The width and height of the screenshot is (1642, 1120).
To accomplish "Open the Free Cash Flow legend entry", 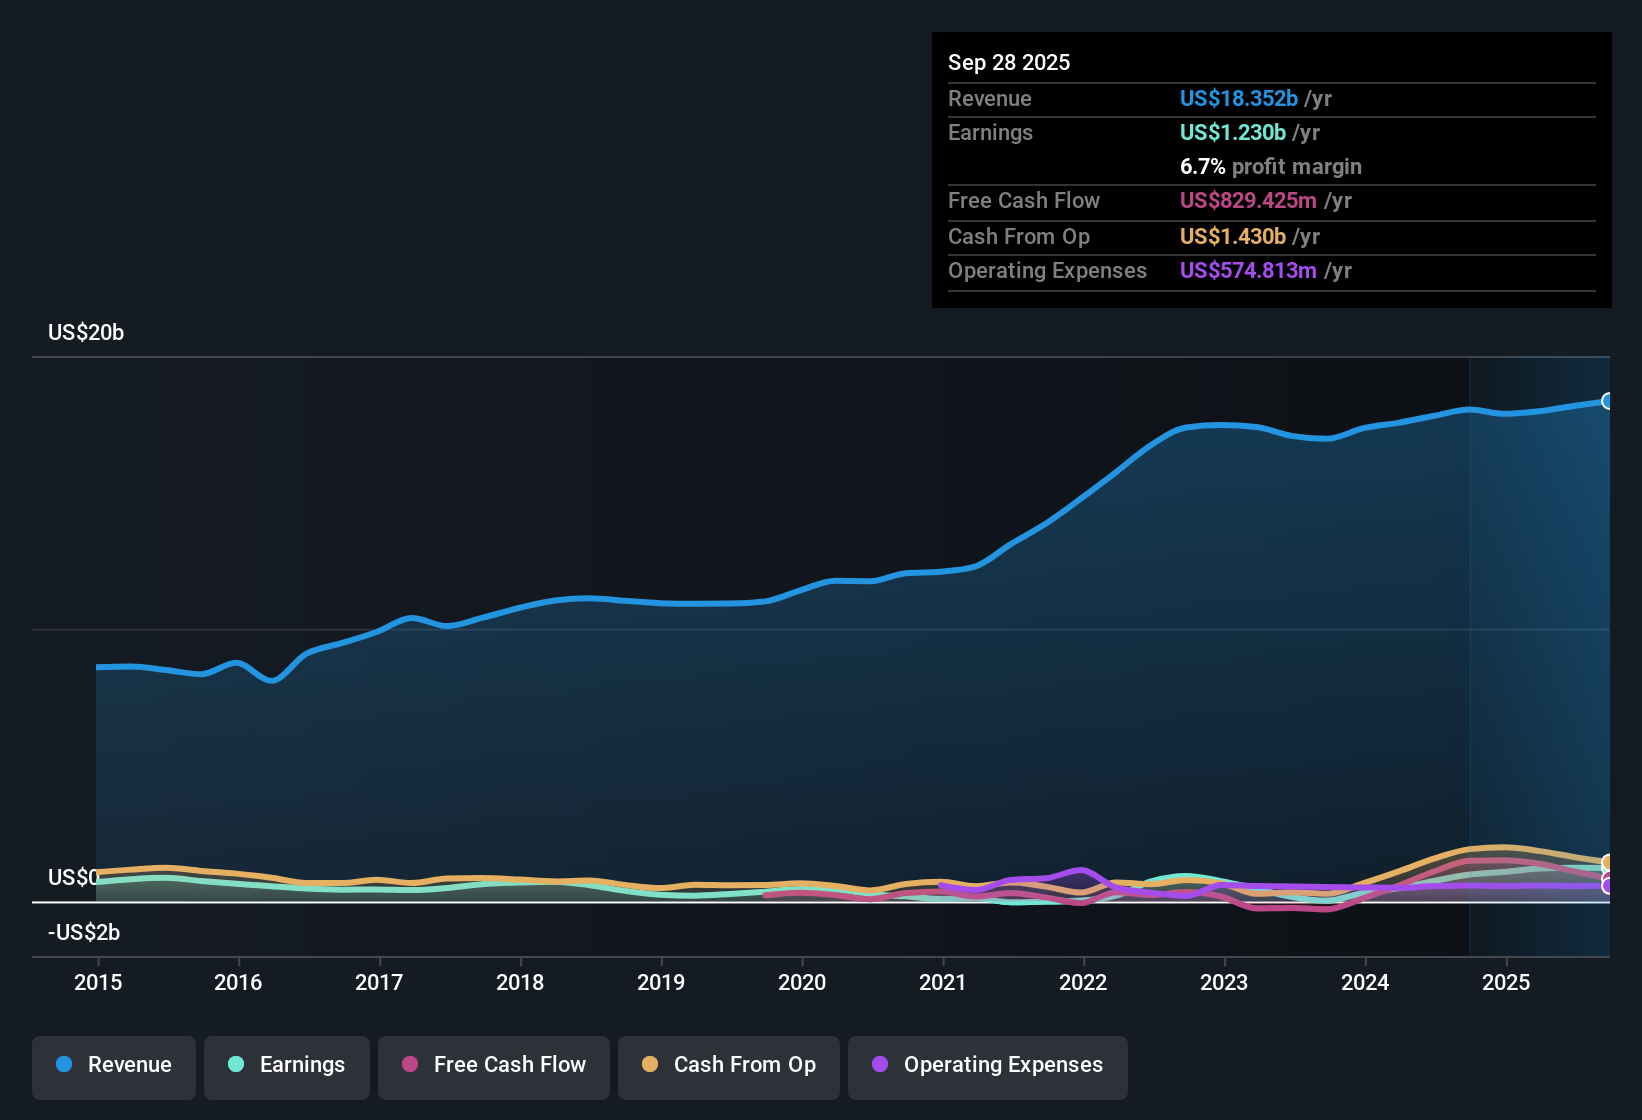I will (493, 1065).
